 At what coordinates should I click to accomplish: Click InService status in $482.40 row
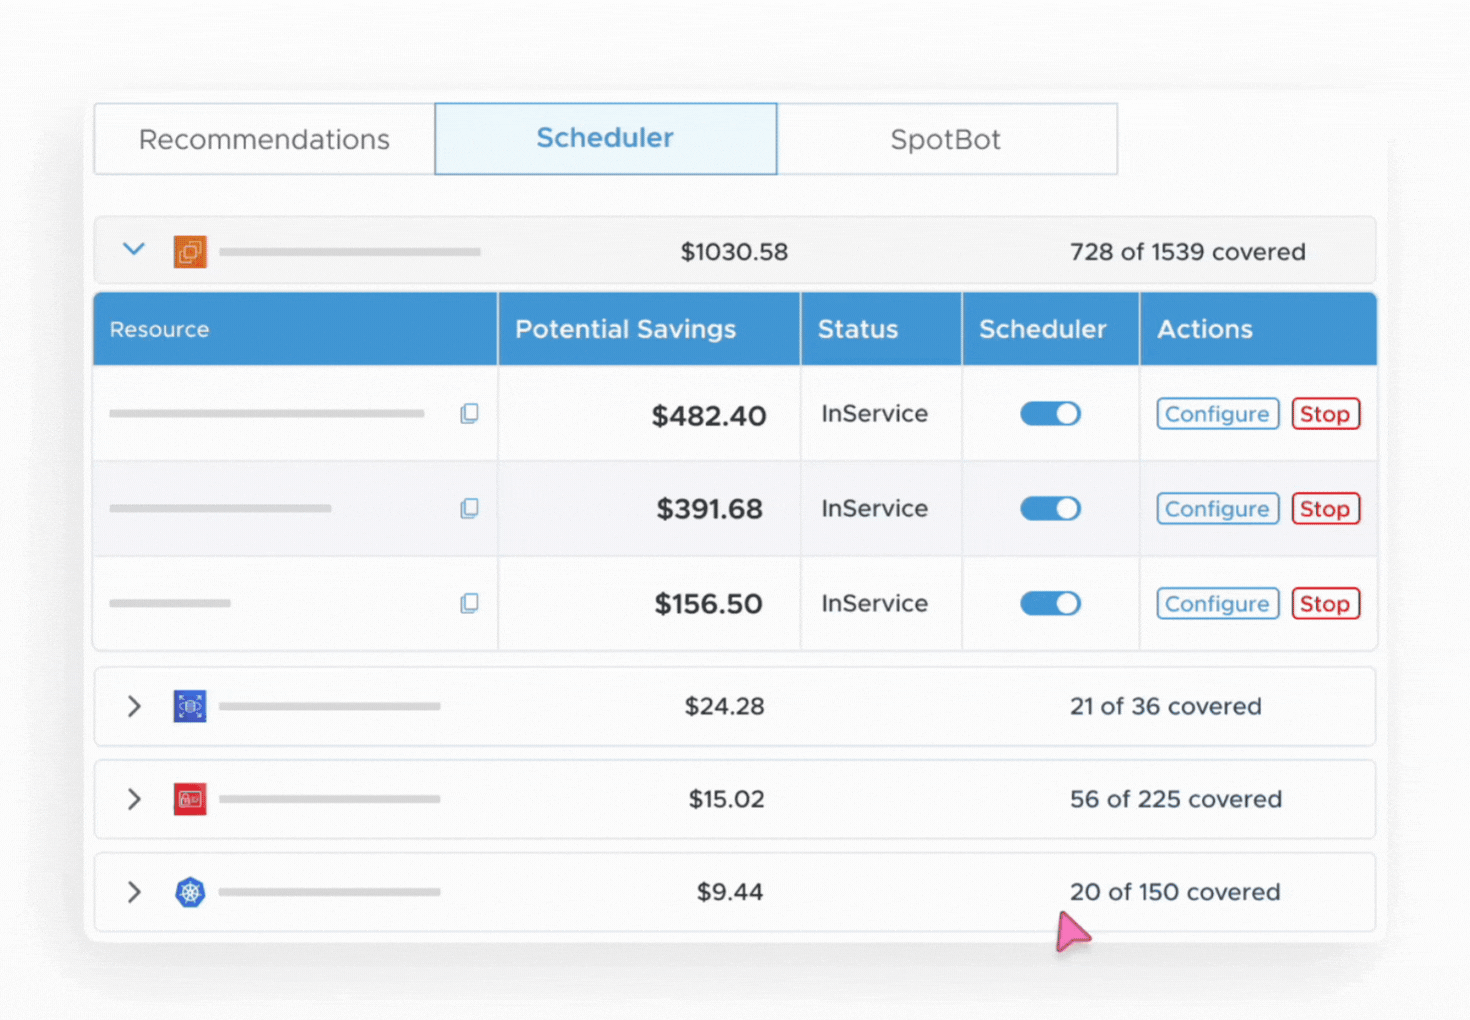pyautogui.click(x=875, y=413)
